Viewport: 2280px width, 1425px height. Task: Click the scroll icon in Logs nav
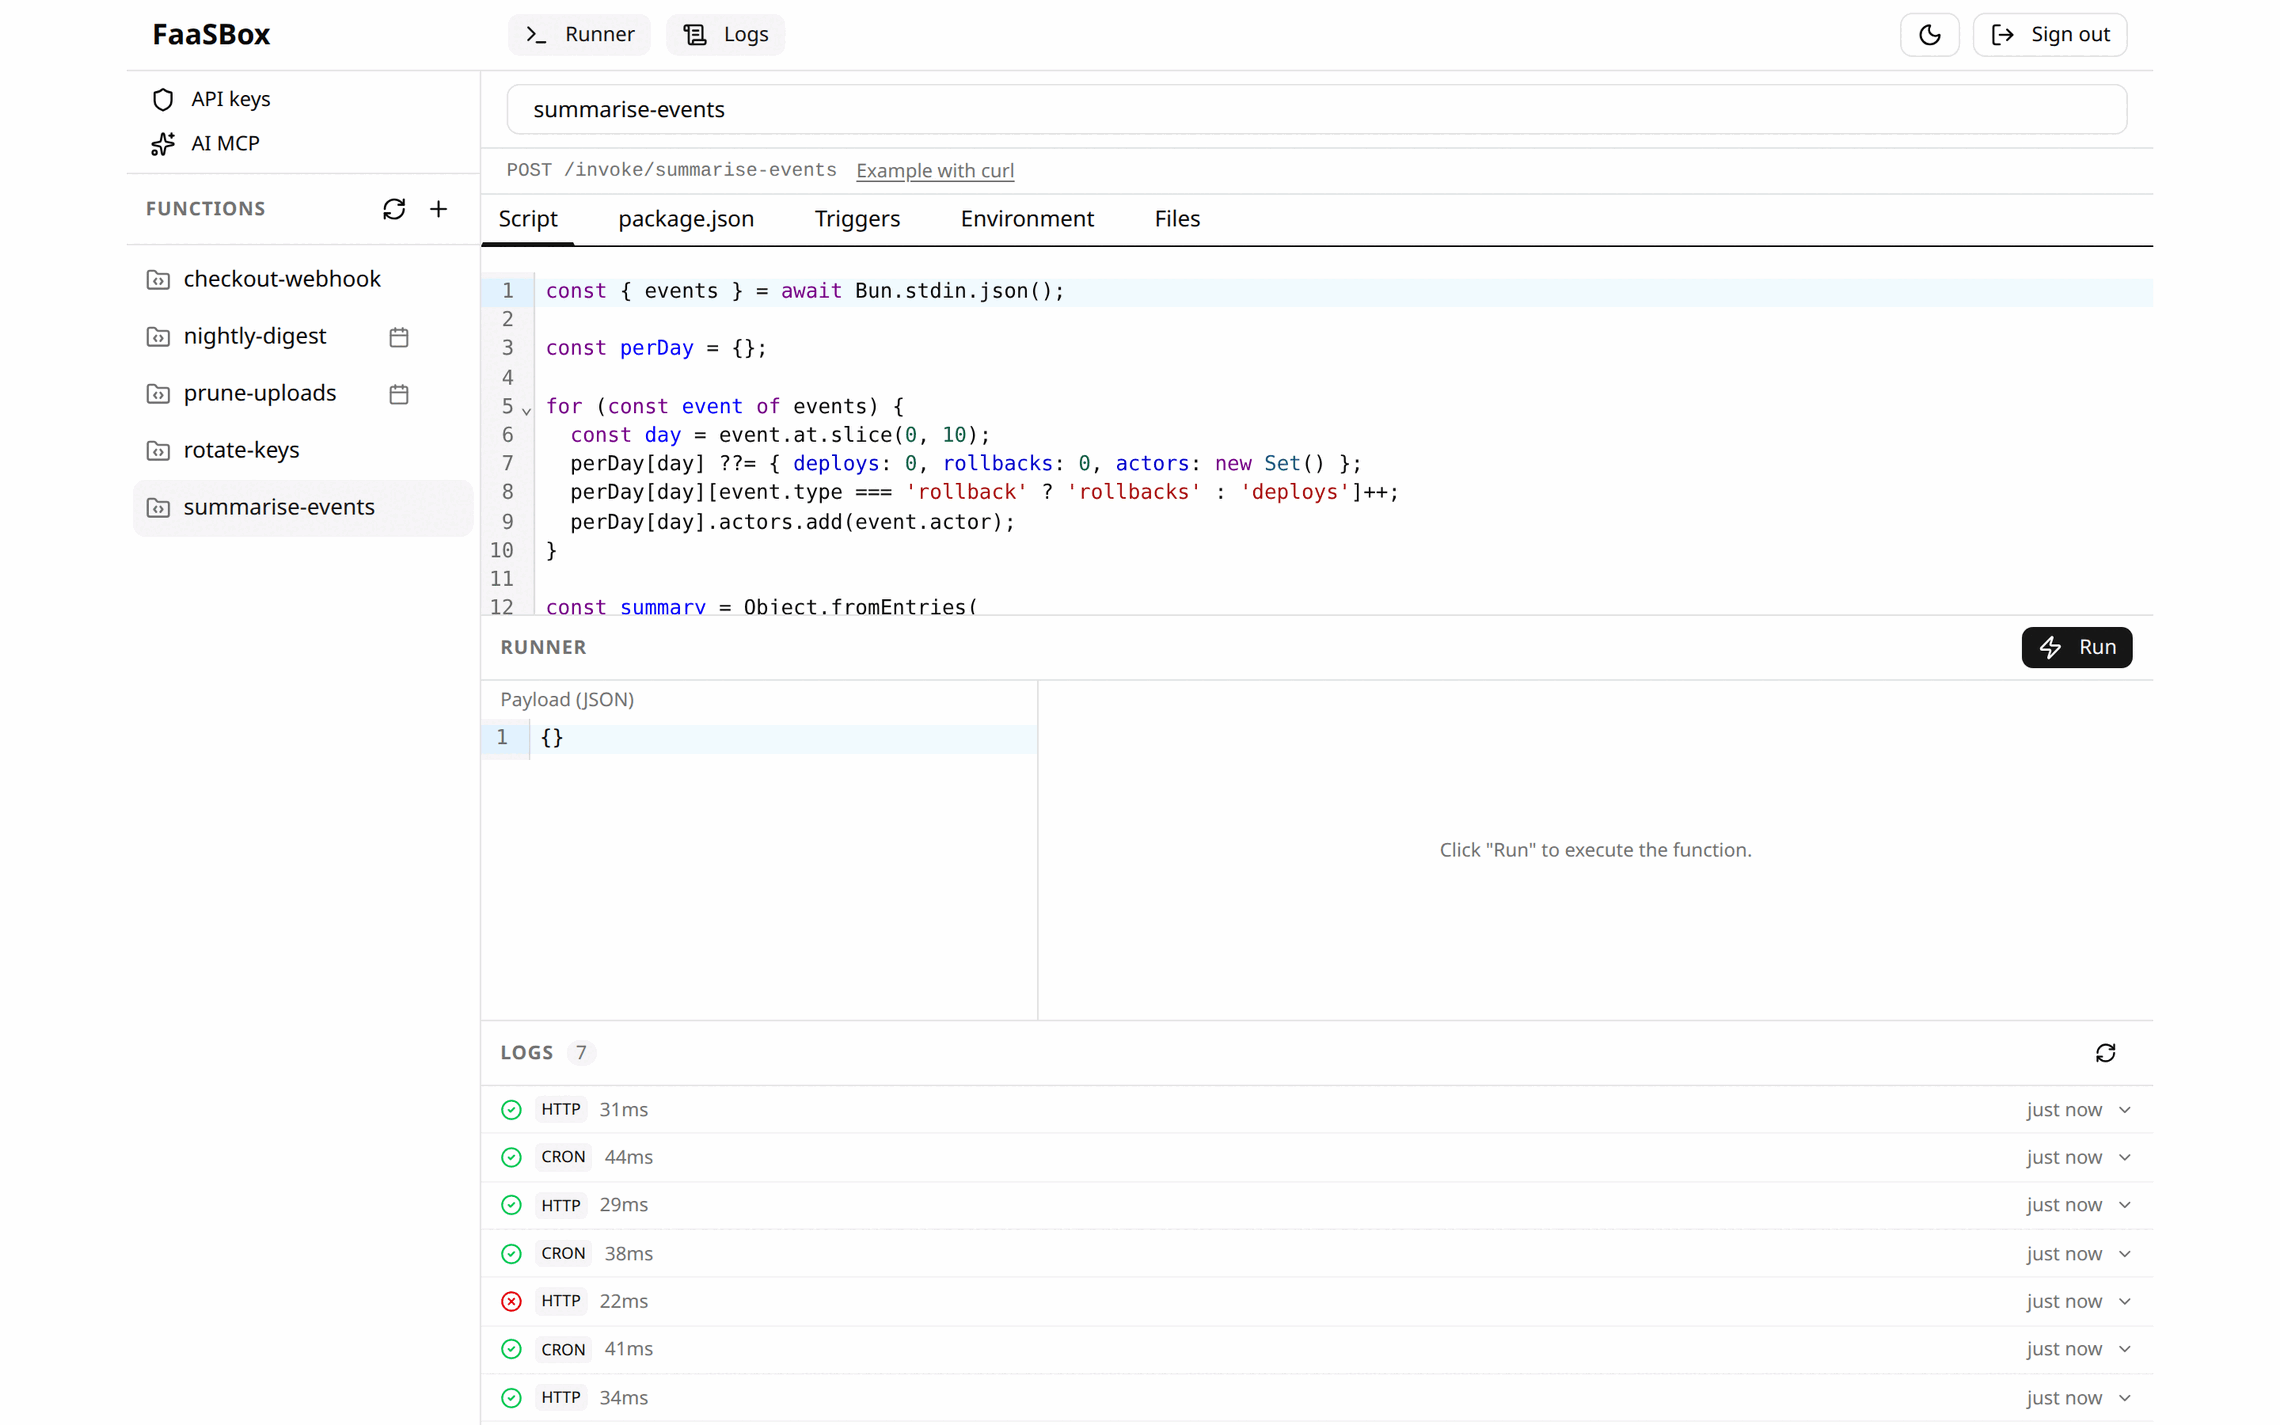click(x=695, y=35)
